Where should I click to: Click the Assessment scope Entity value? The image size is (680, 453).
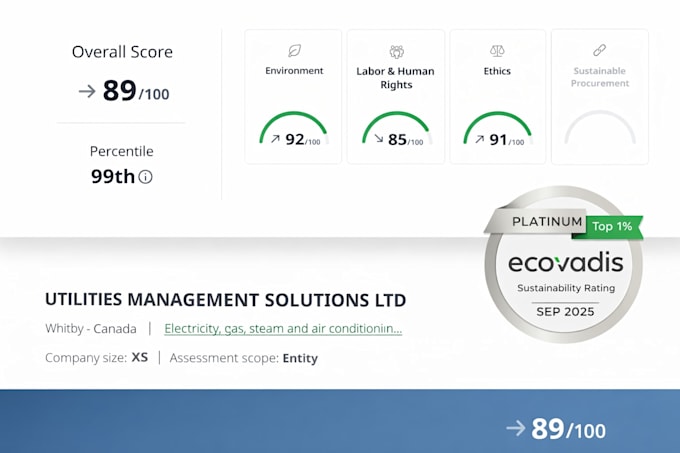(300, 358)
